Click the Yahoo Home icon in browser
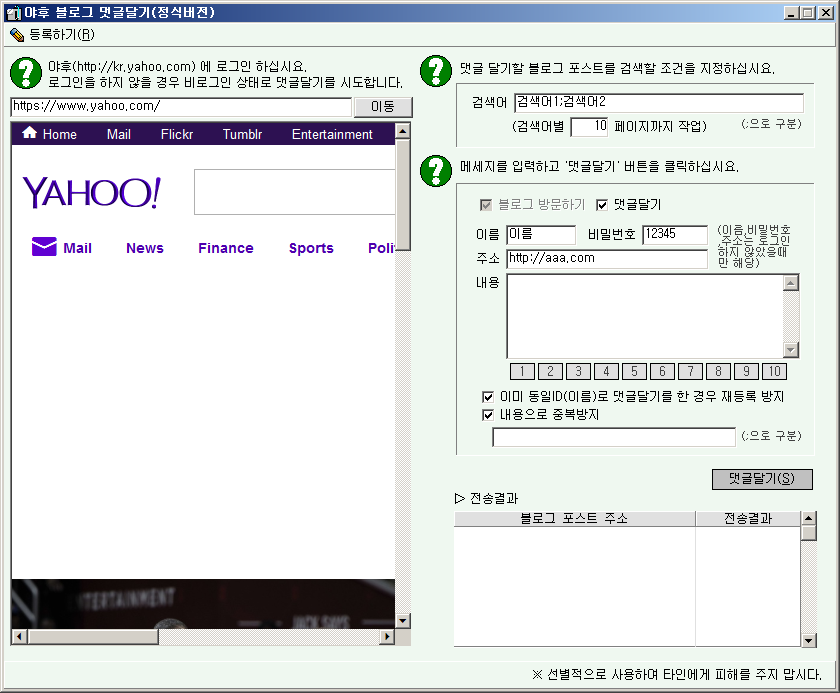The width and height of the screenshot is (840, 693). coord(29,134)
